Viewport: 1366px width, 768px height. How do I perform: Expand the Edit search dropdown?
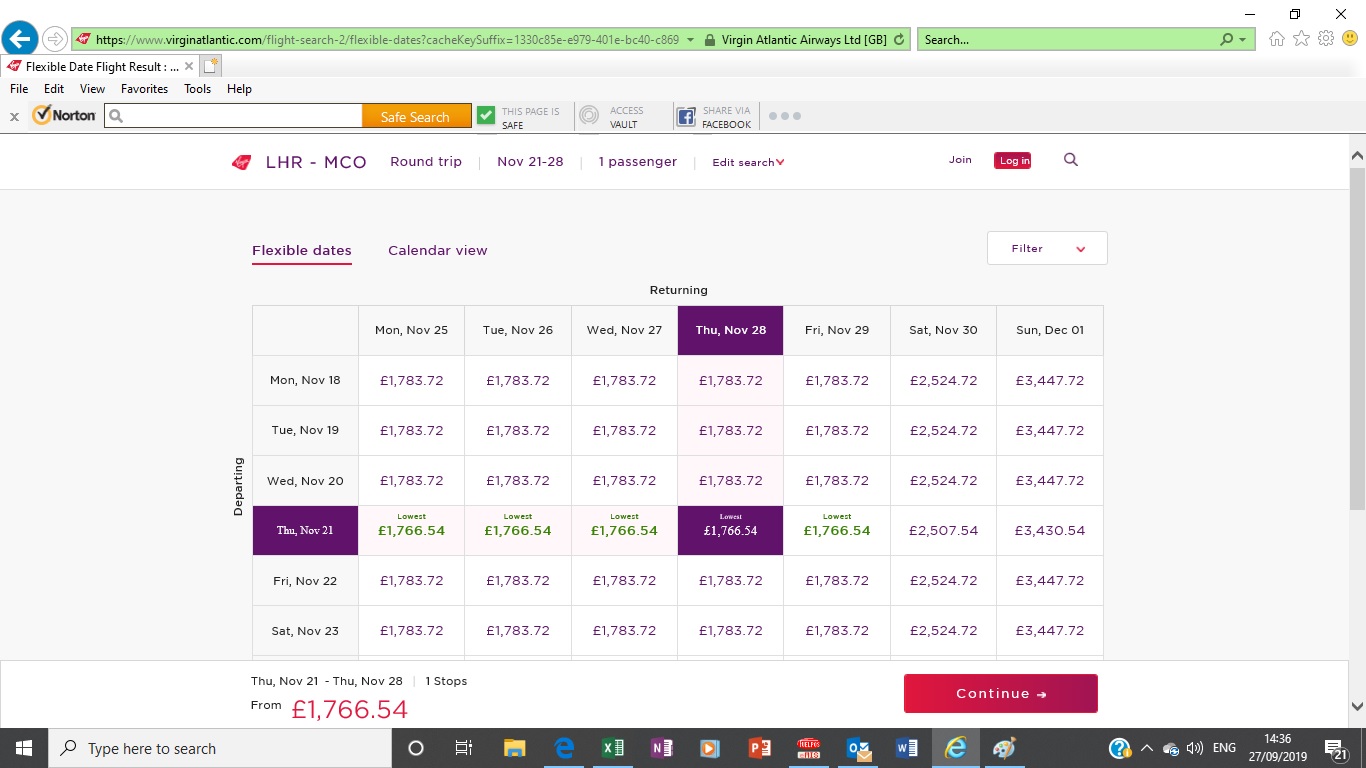(x=748, y=162)
